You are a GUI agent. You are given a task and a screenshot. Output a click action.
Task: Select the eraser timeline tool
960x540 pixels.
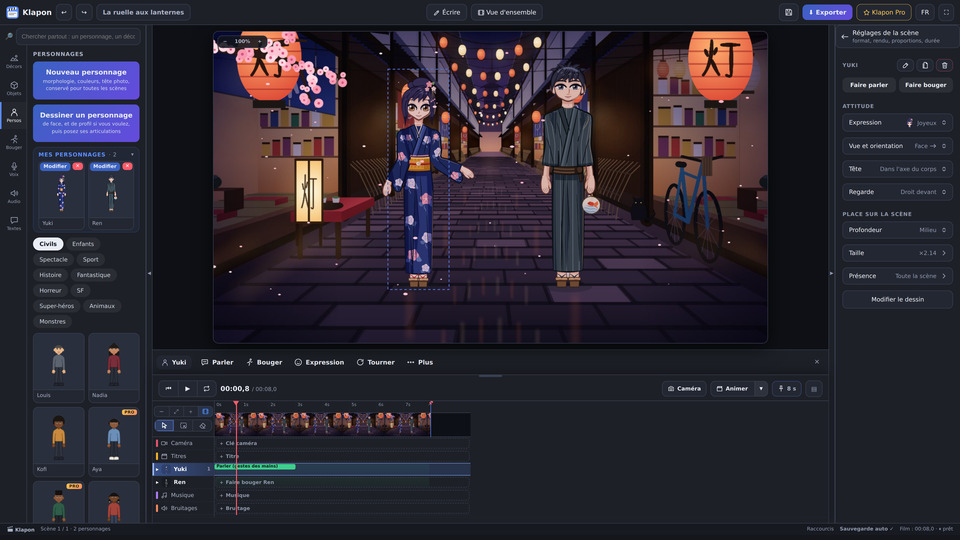(203, 426)
